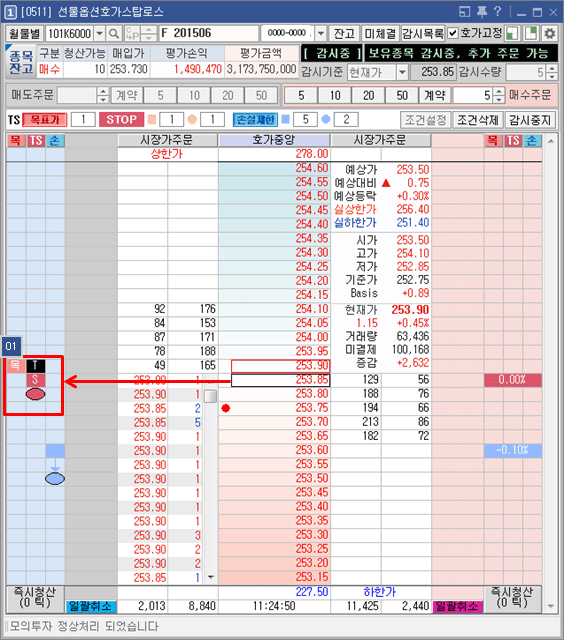Open the 101K6000 symbol code dropdown

[100, 33]
